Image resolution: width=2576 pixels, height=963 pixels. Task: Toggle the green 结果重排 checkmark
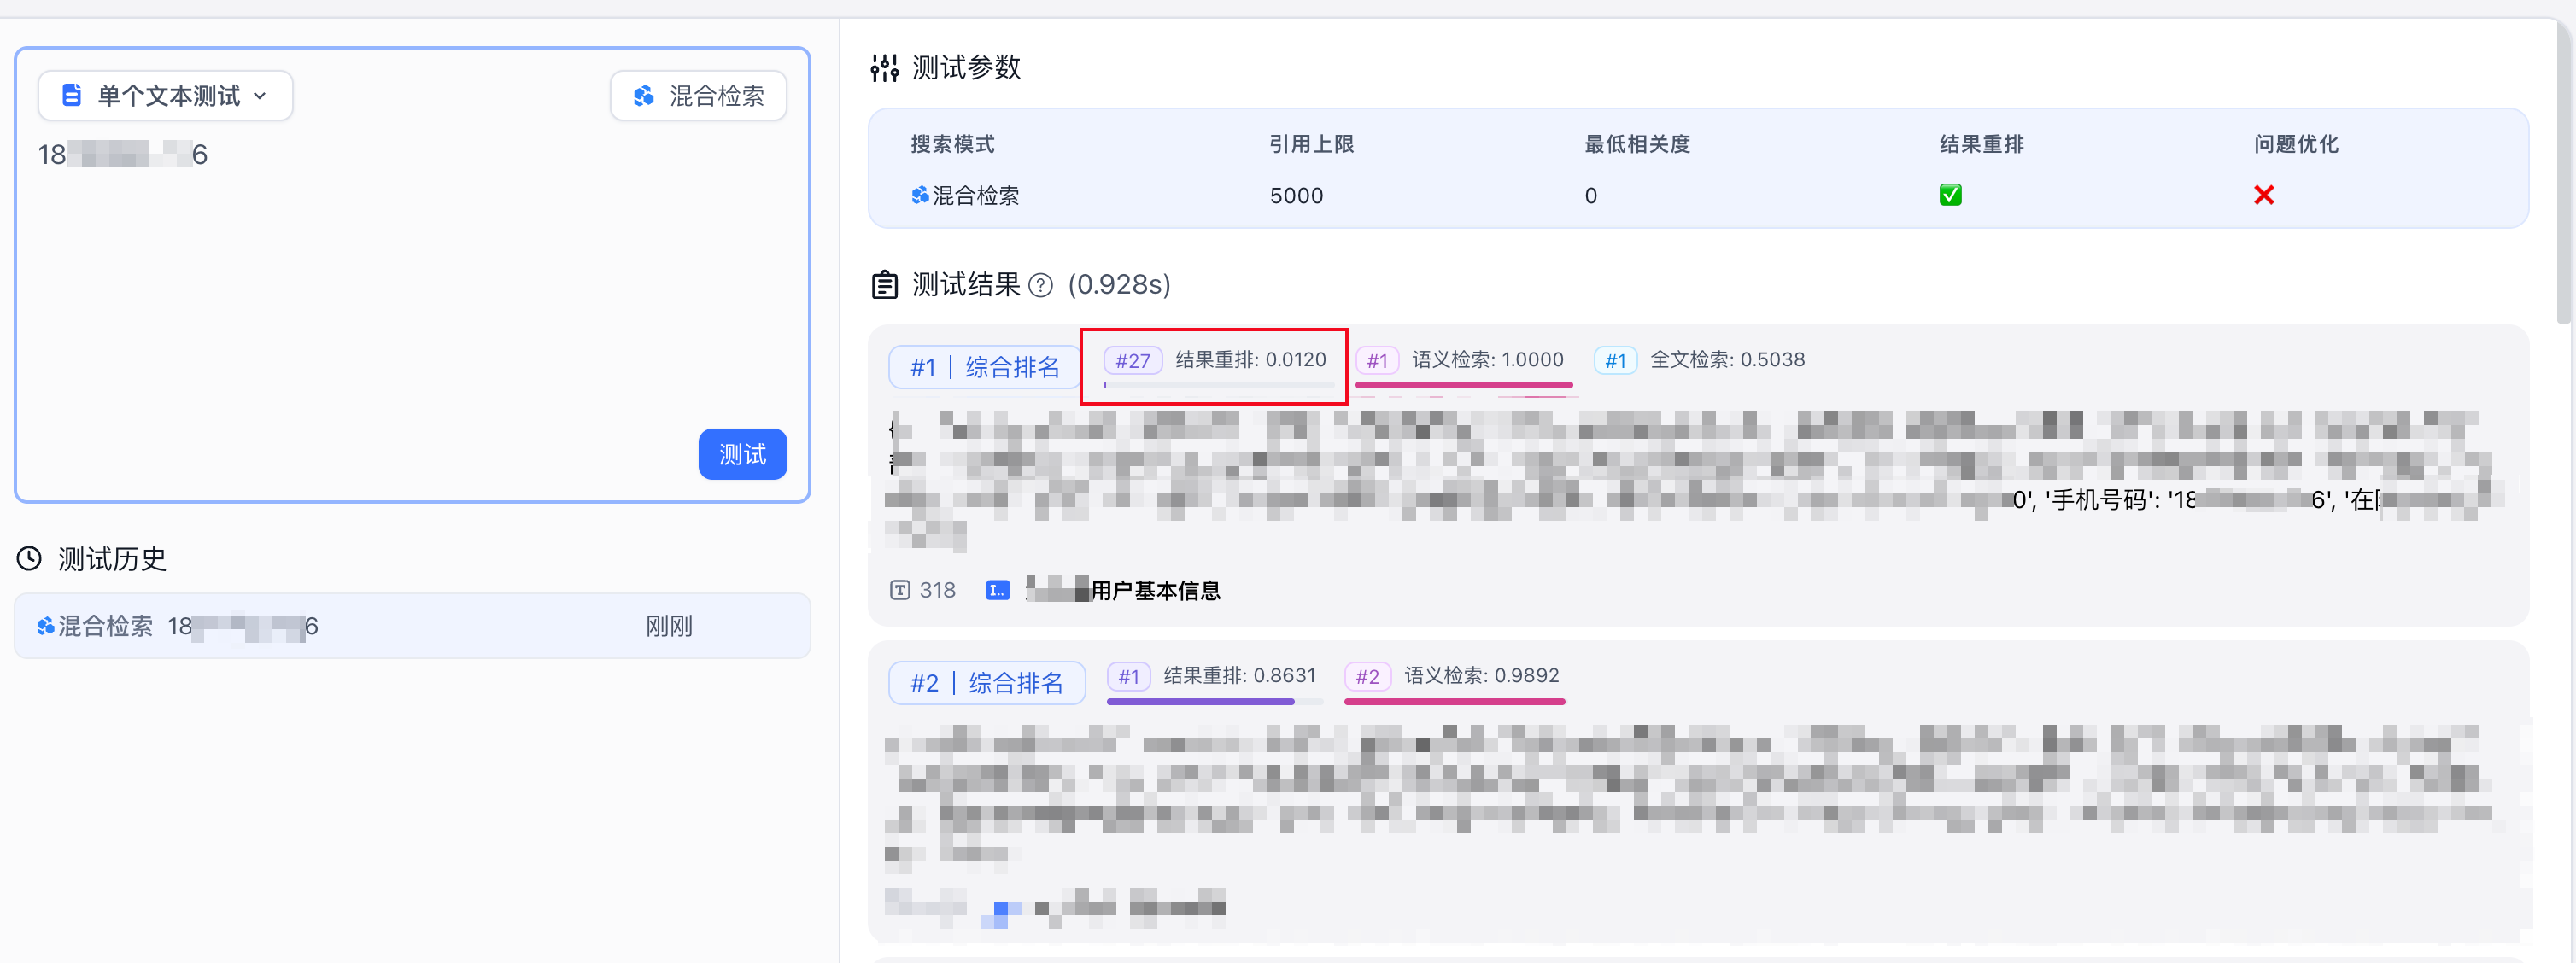tap(1950, 195)
